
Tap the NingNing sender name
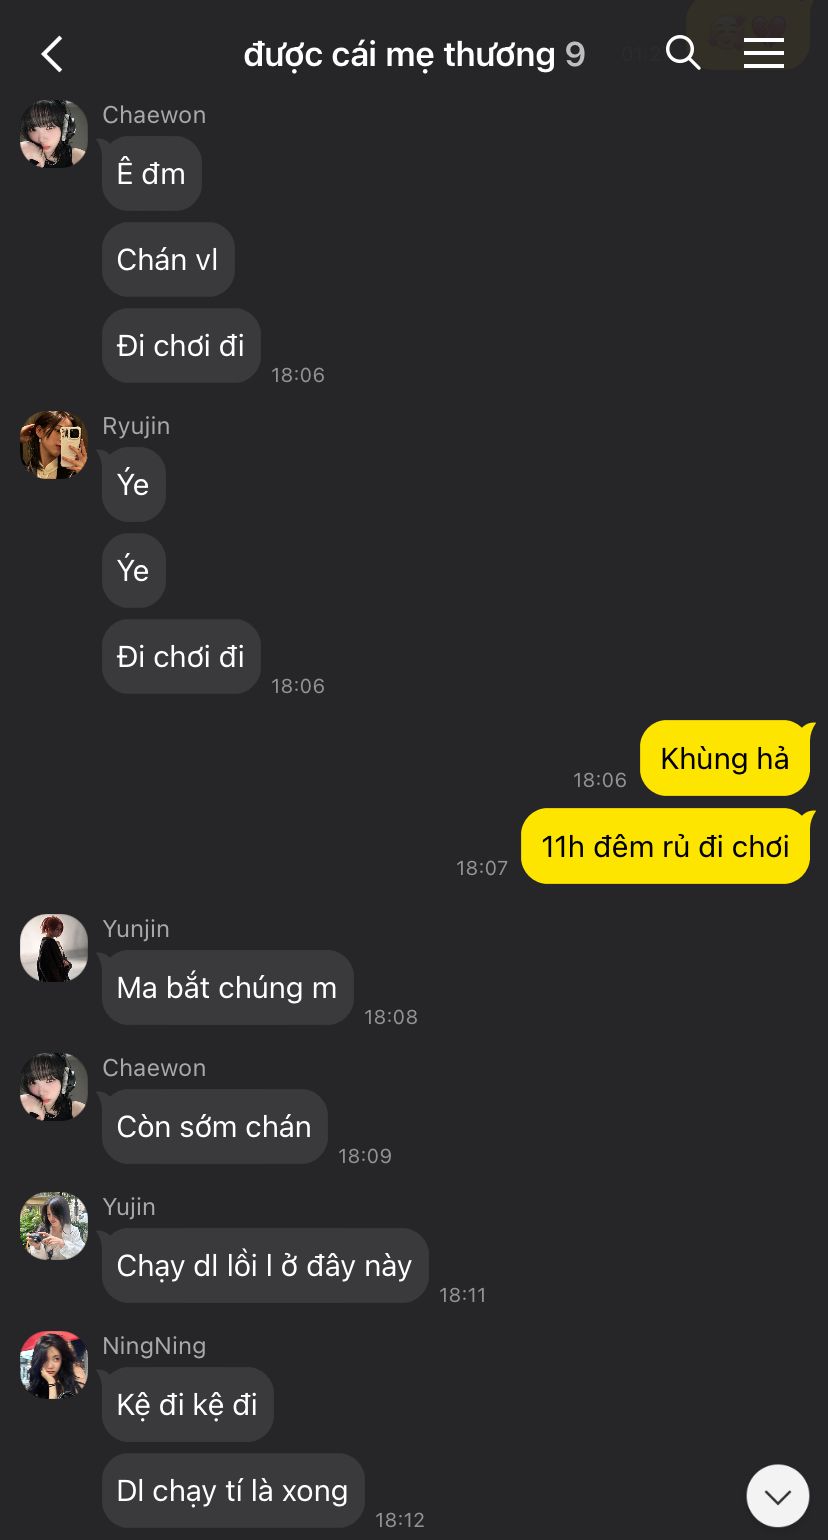[x=154, y=1346]
